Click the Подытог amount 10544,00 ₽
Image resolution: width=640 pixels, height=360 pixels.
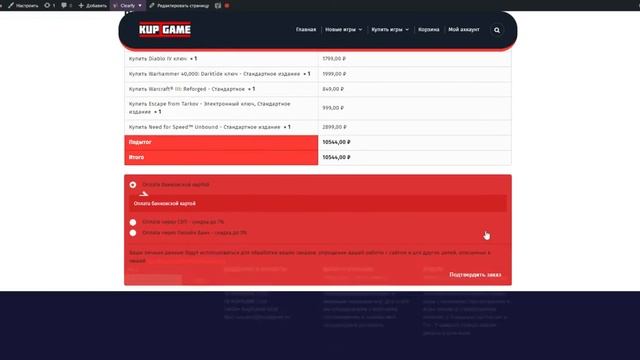pyautogui.click(x=336, y=142)
